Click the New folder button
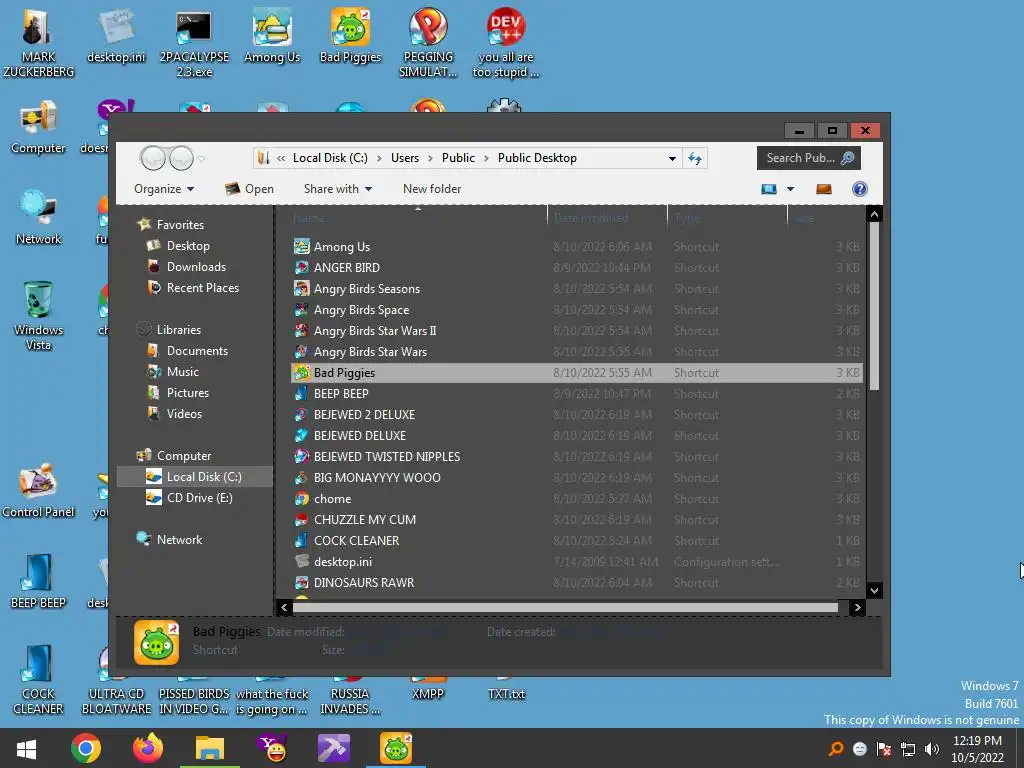1024x768 pixels. click(432, 189)
